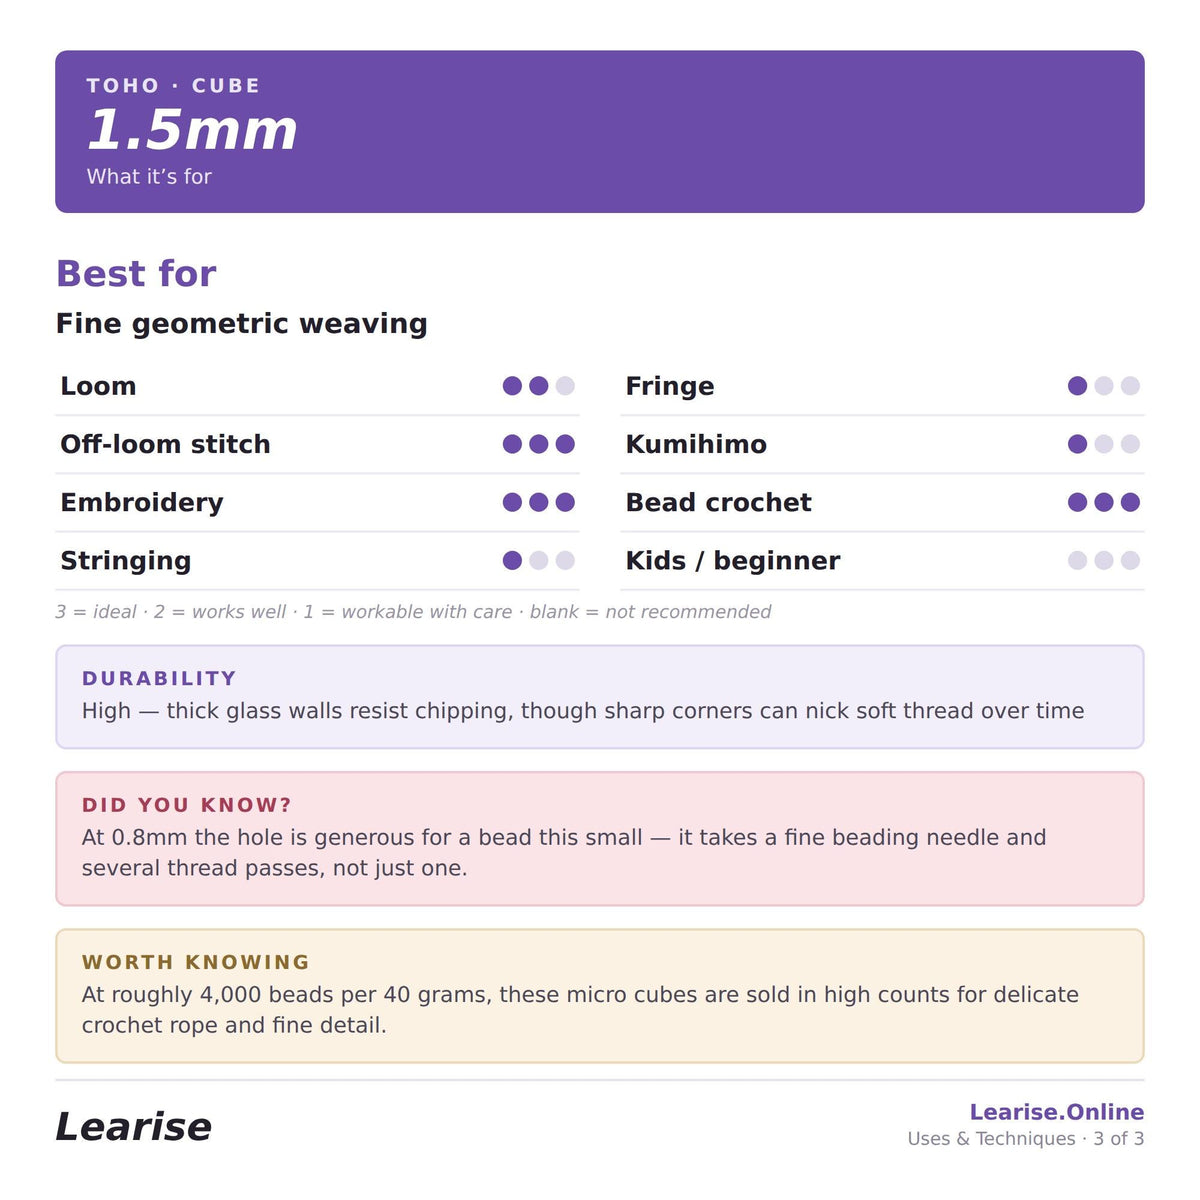1200x1200 pixels.
Task: Click the Fringe rating dots
Action: (1104, 386)
